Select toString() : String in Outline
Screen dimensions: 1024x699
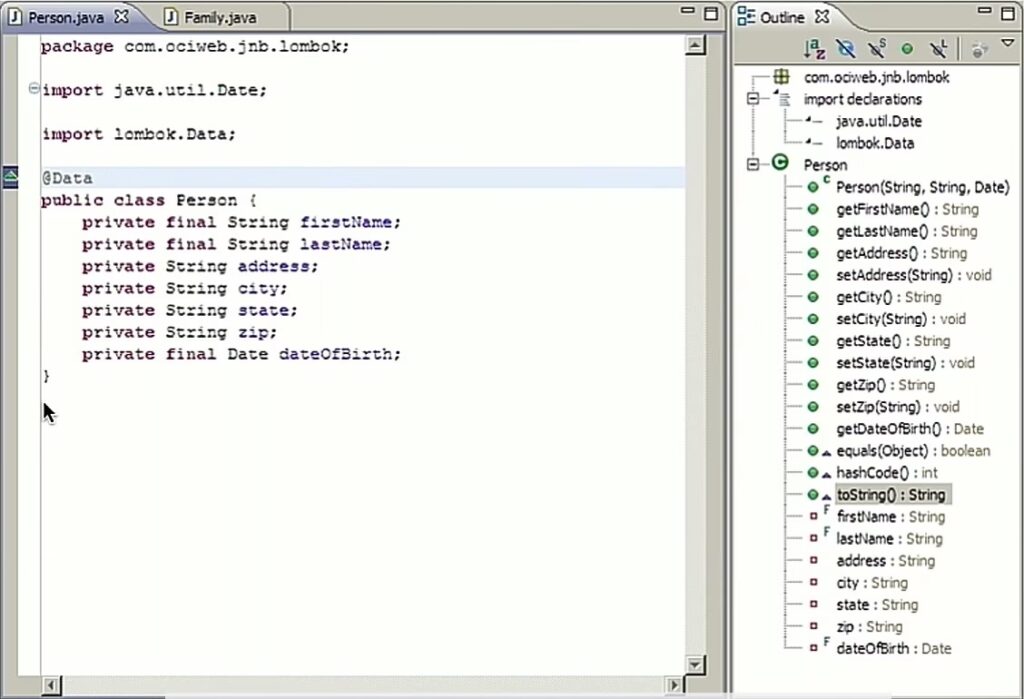(890, 495)
